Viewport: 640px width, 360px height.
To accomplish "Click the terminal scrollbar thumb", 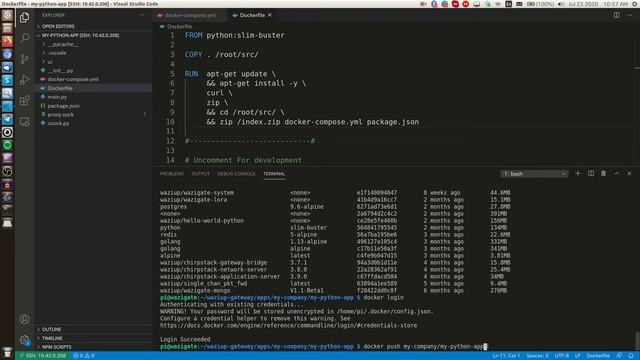I will [637, 342].
